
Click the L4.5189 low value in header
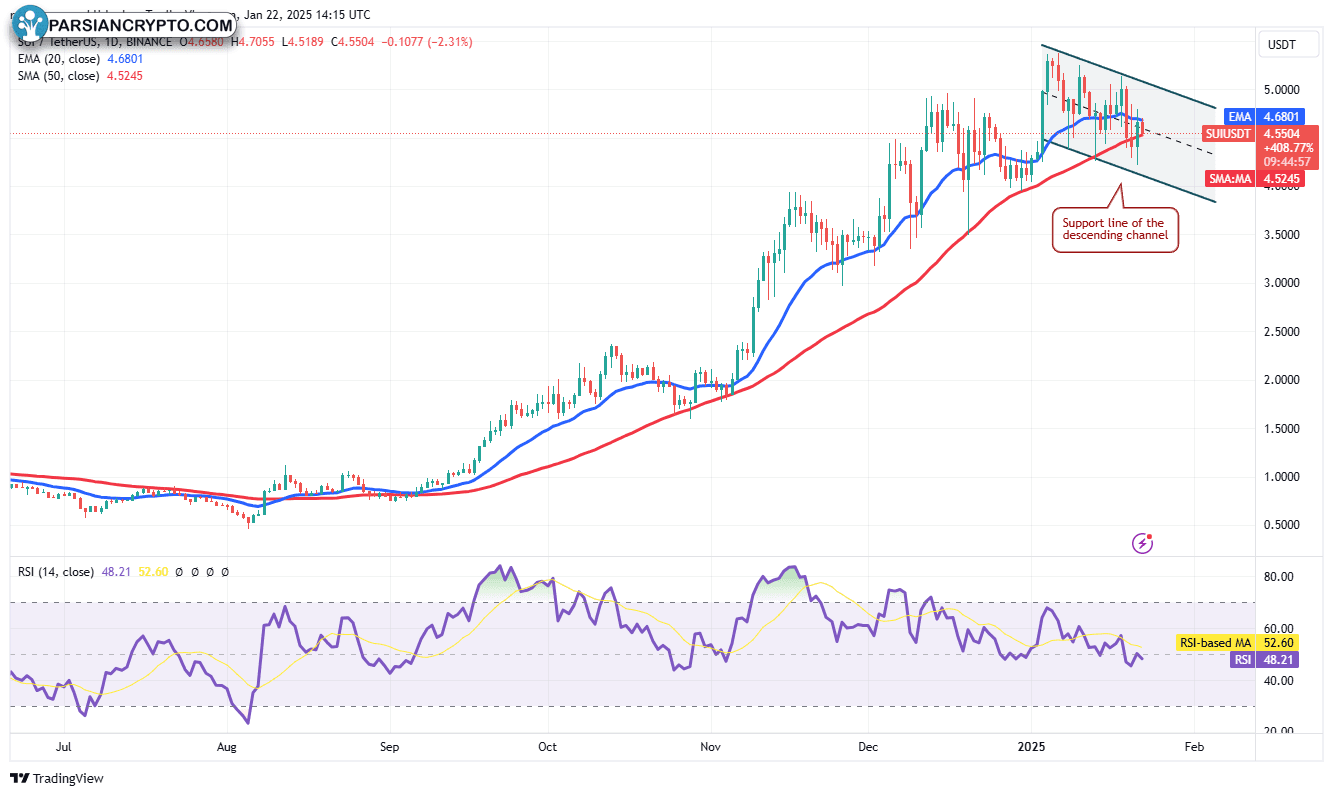click(304, 42)
